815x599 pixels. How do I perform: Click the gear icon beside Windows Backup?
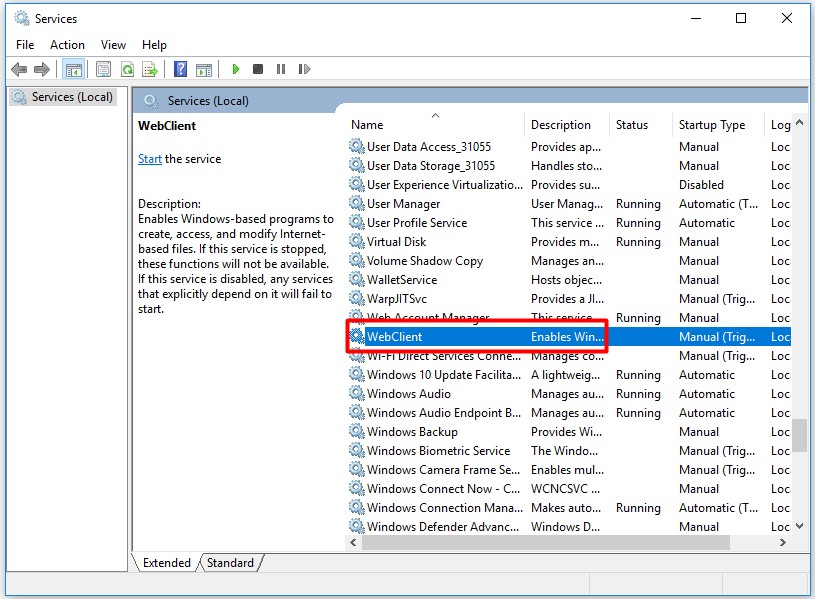[x=357, y=431]
